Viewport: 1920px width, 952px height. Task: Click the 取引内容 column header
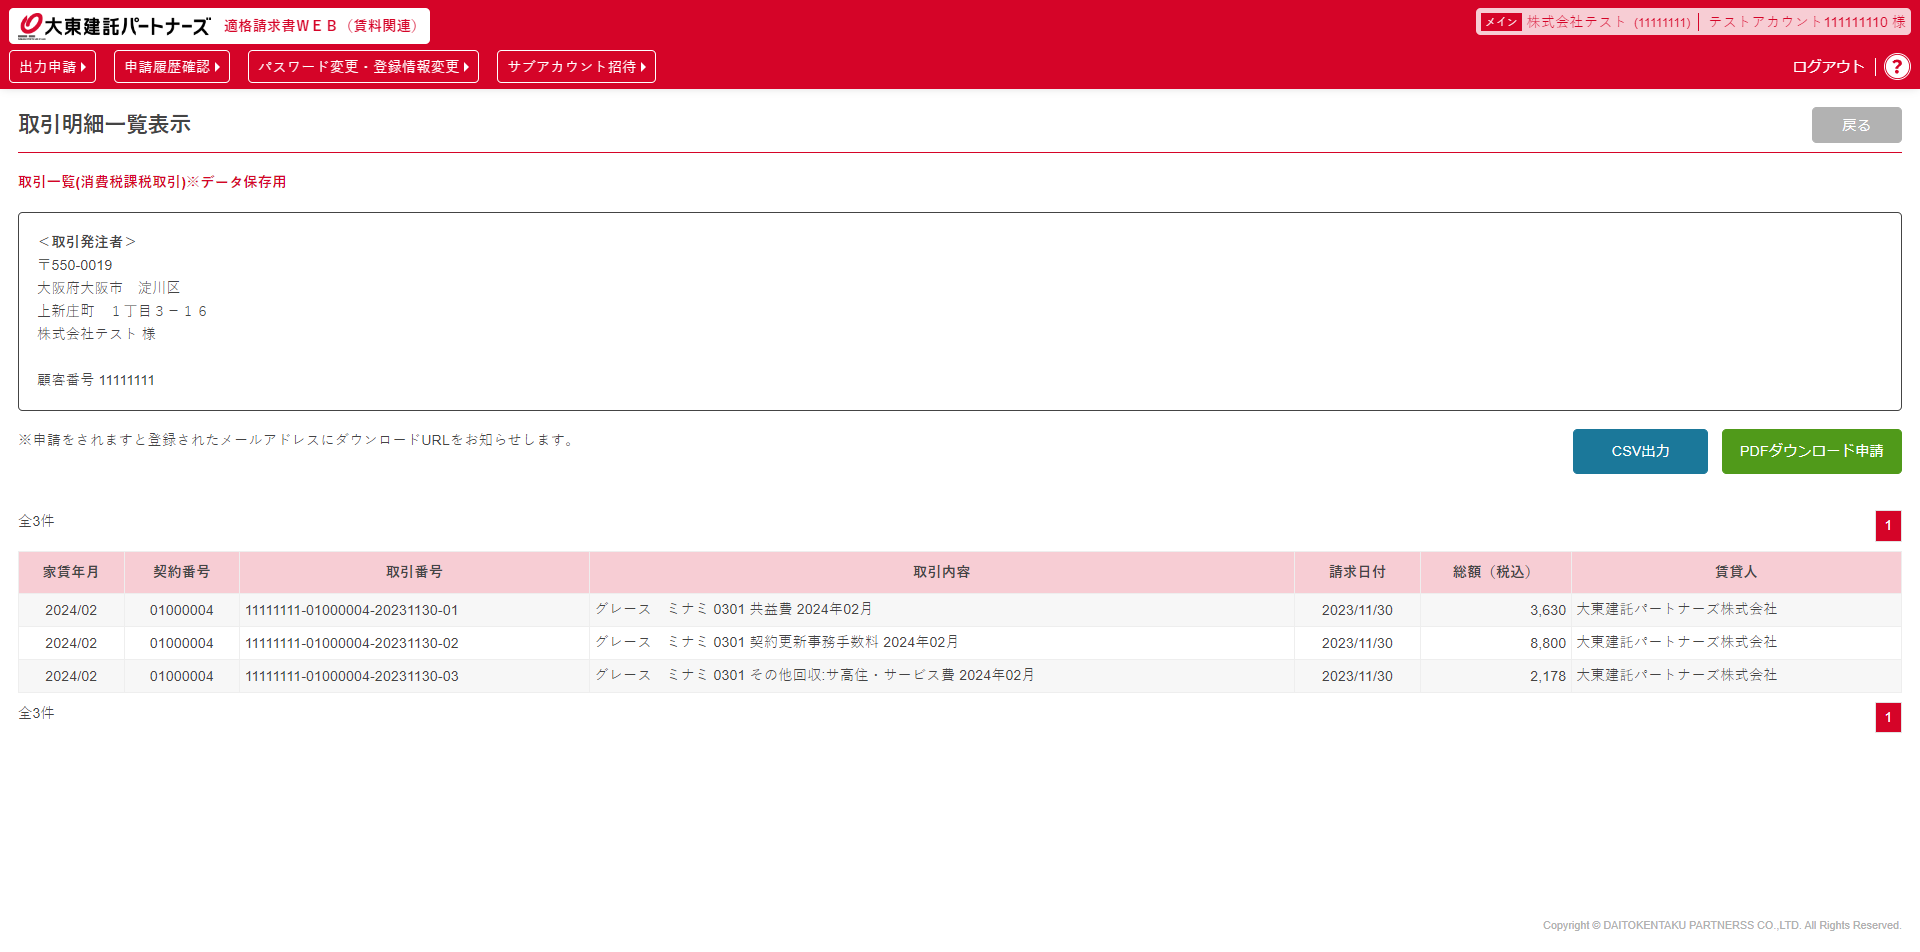point(941,572)
